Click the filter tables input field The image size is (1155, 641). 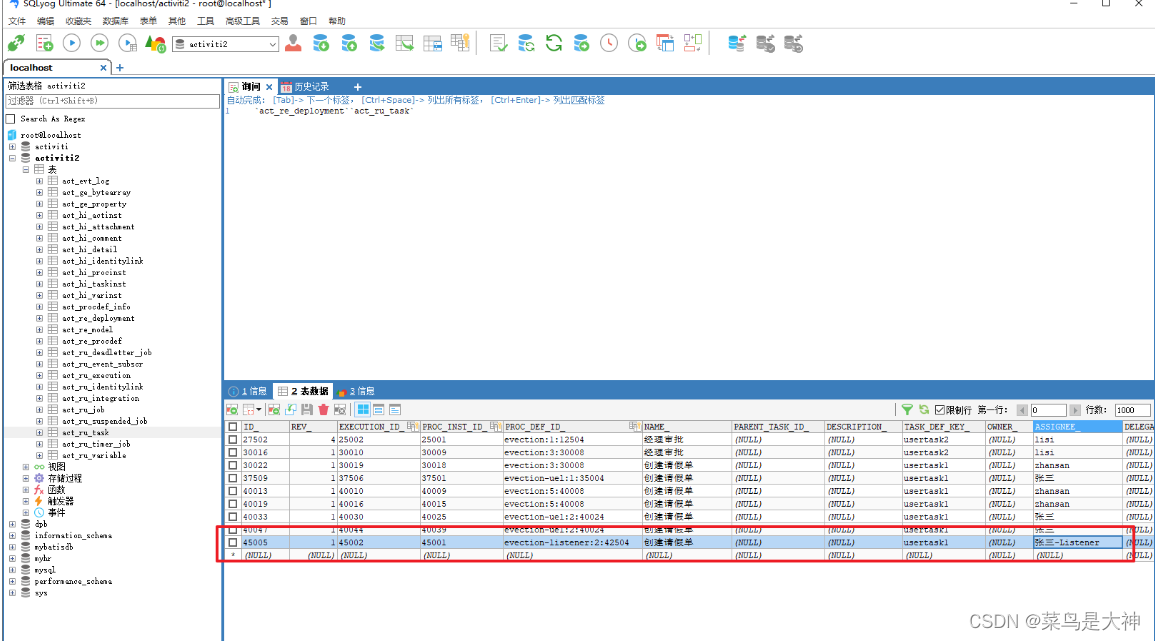pyautogui.click(x=113, y=101)
